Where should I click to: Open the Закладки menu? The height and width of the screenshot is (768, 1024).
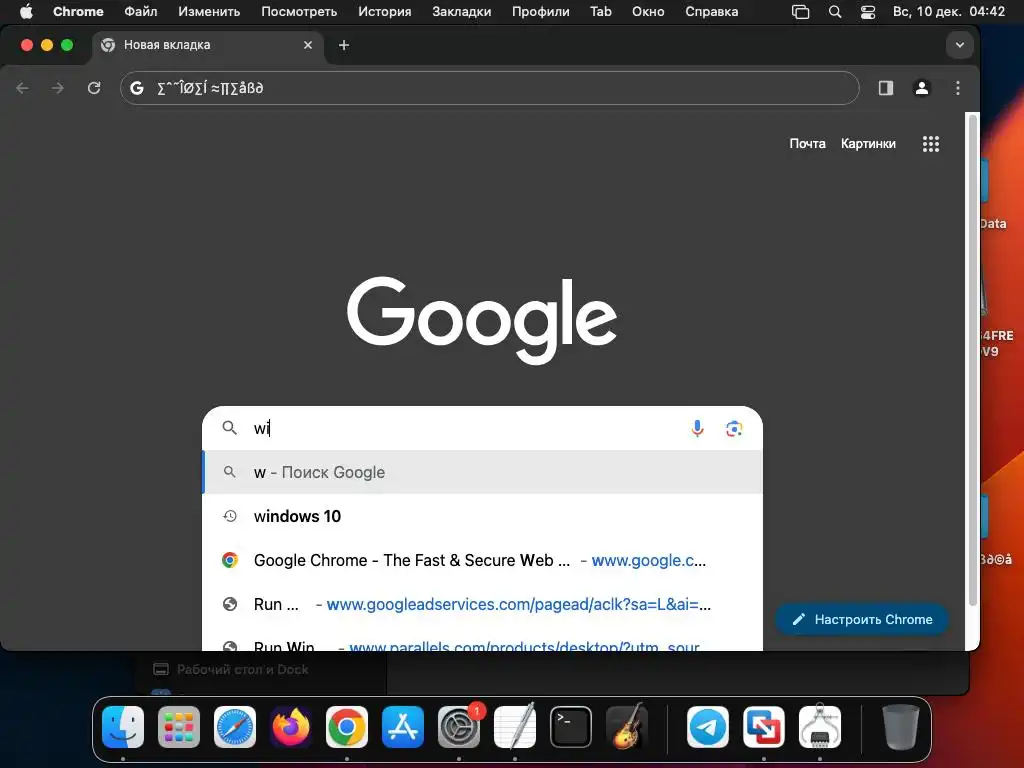[461, 11]
